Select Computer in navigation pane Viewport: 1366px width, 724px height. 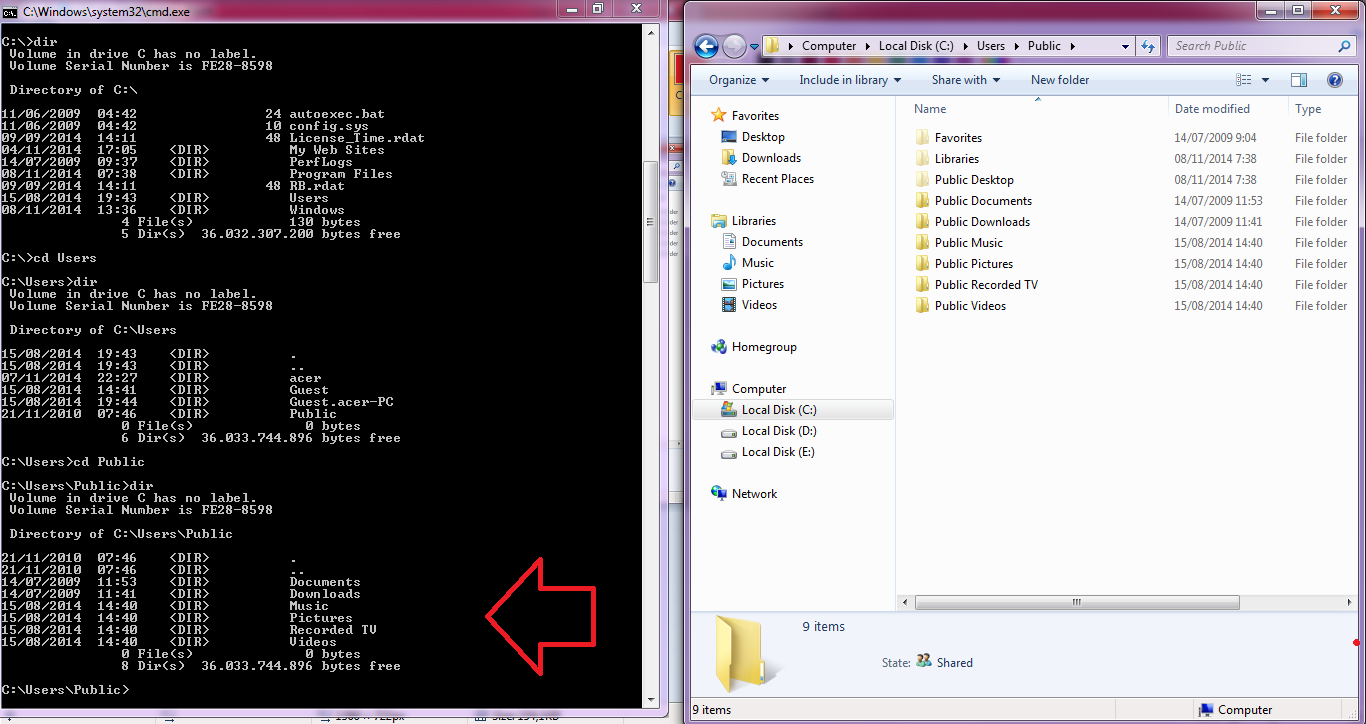coord(759,389)
